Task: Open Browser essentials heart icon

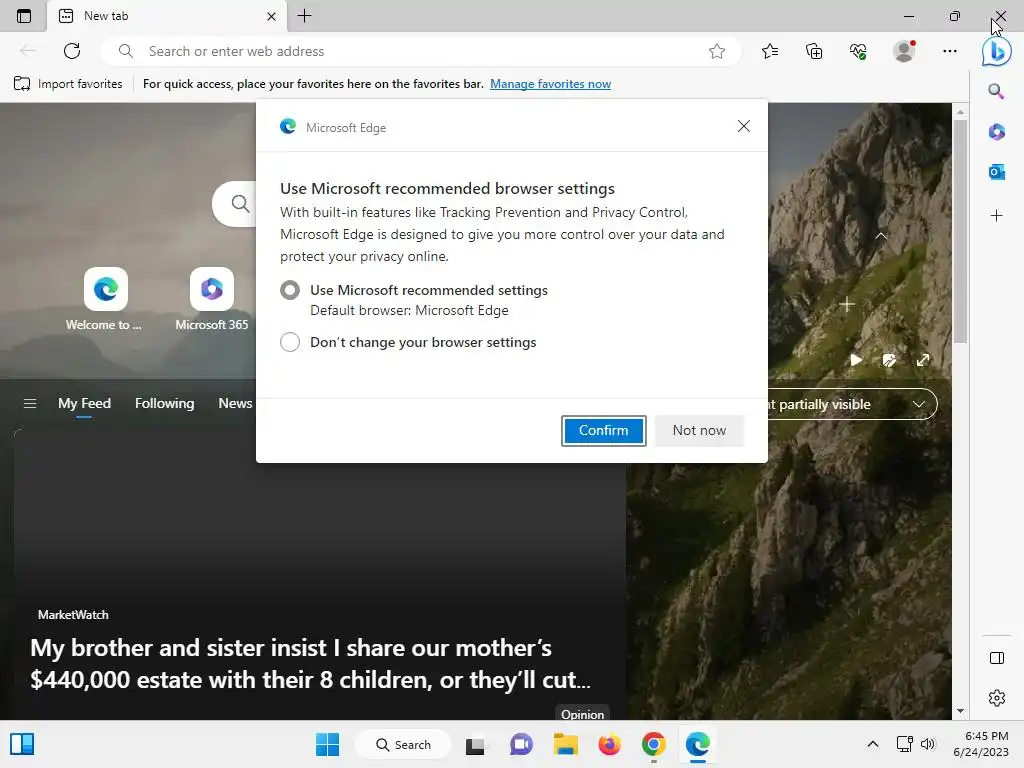Action: 858,51
